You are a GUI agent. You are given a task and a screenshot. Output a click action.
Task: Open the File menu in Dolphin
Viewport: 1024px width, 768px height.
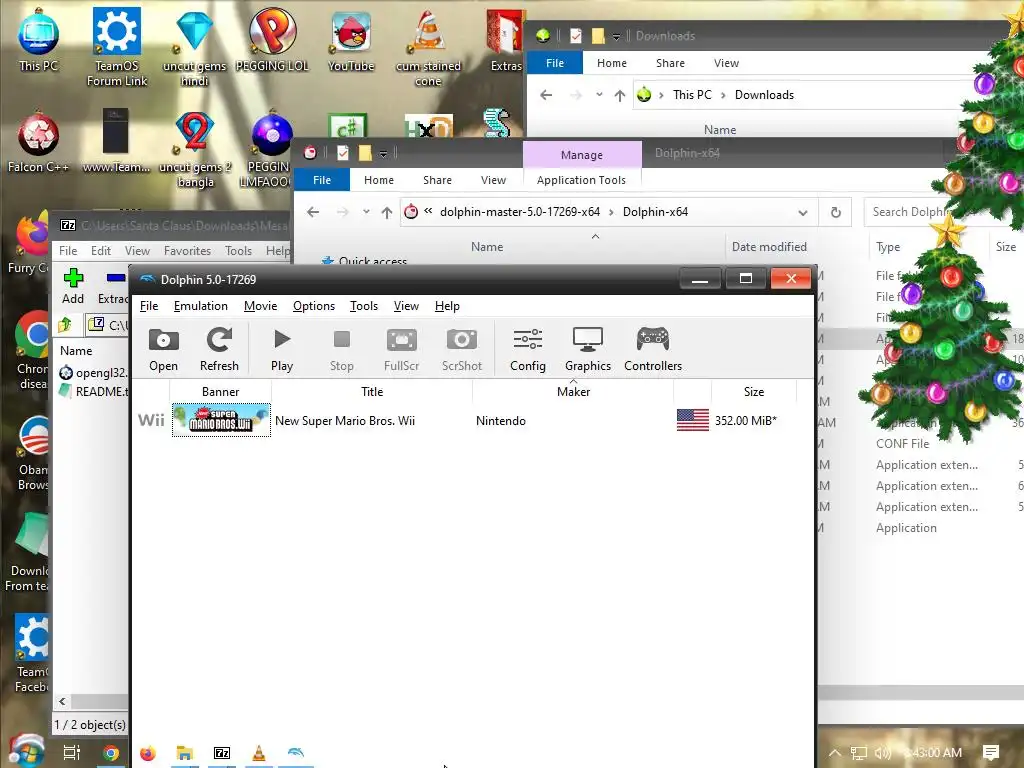click(149, 306)
